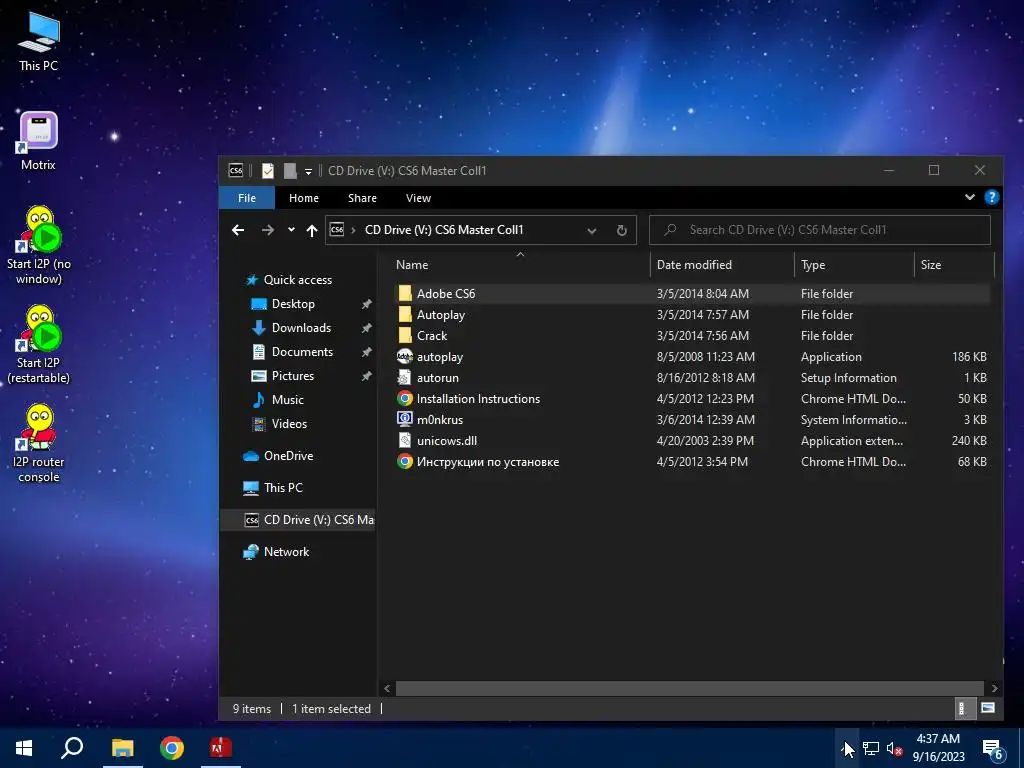Select Start I2P (no window) shortcut

pyautogui.click(x=39, y=246)
